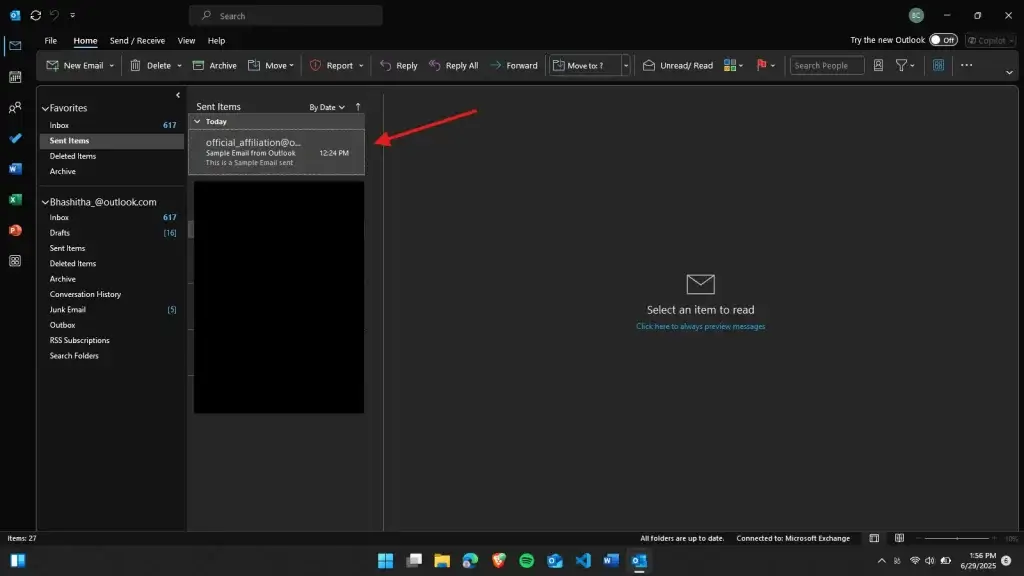Open Ribbon Display Options chevron at ribbon's right end

pos(1009,72)
